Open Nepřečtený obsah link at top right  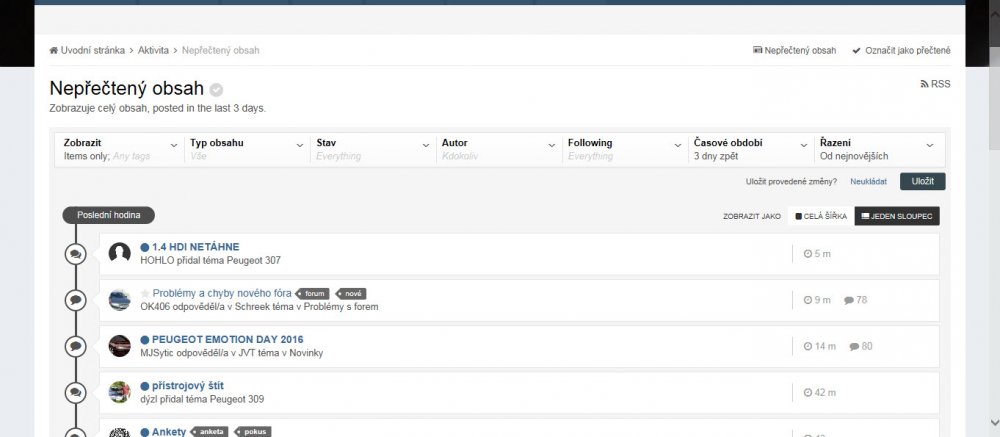coord(795,50)
